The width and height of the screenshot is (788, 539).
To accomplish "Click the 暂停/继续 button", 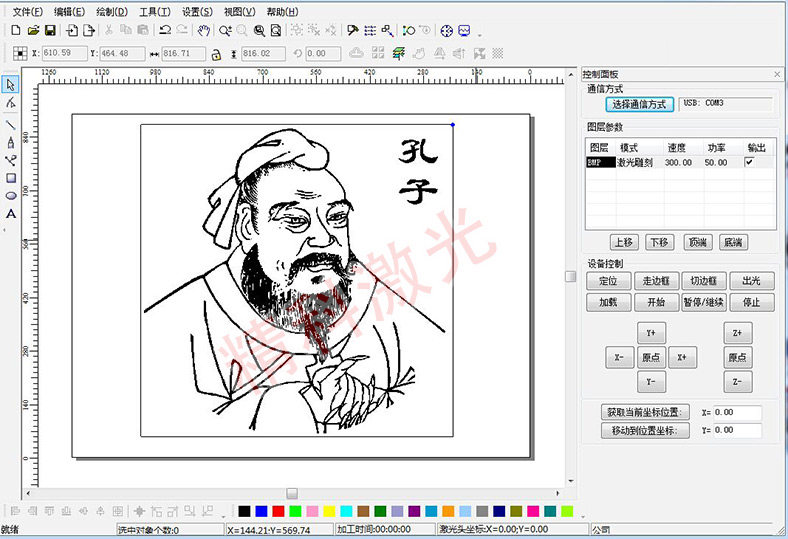I will click(704, 302).
